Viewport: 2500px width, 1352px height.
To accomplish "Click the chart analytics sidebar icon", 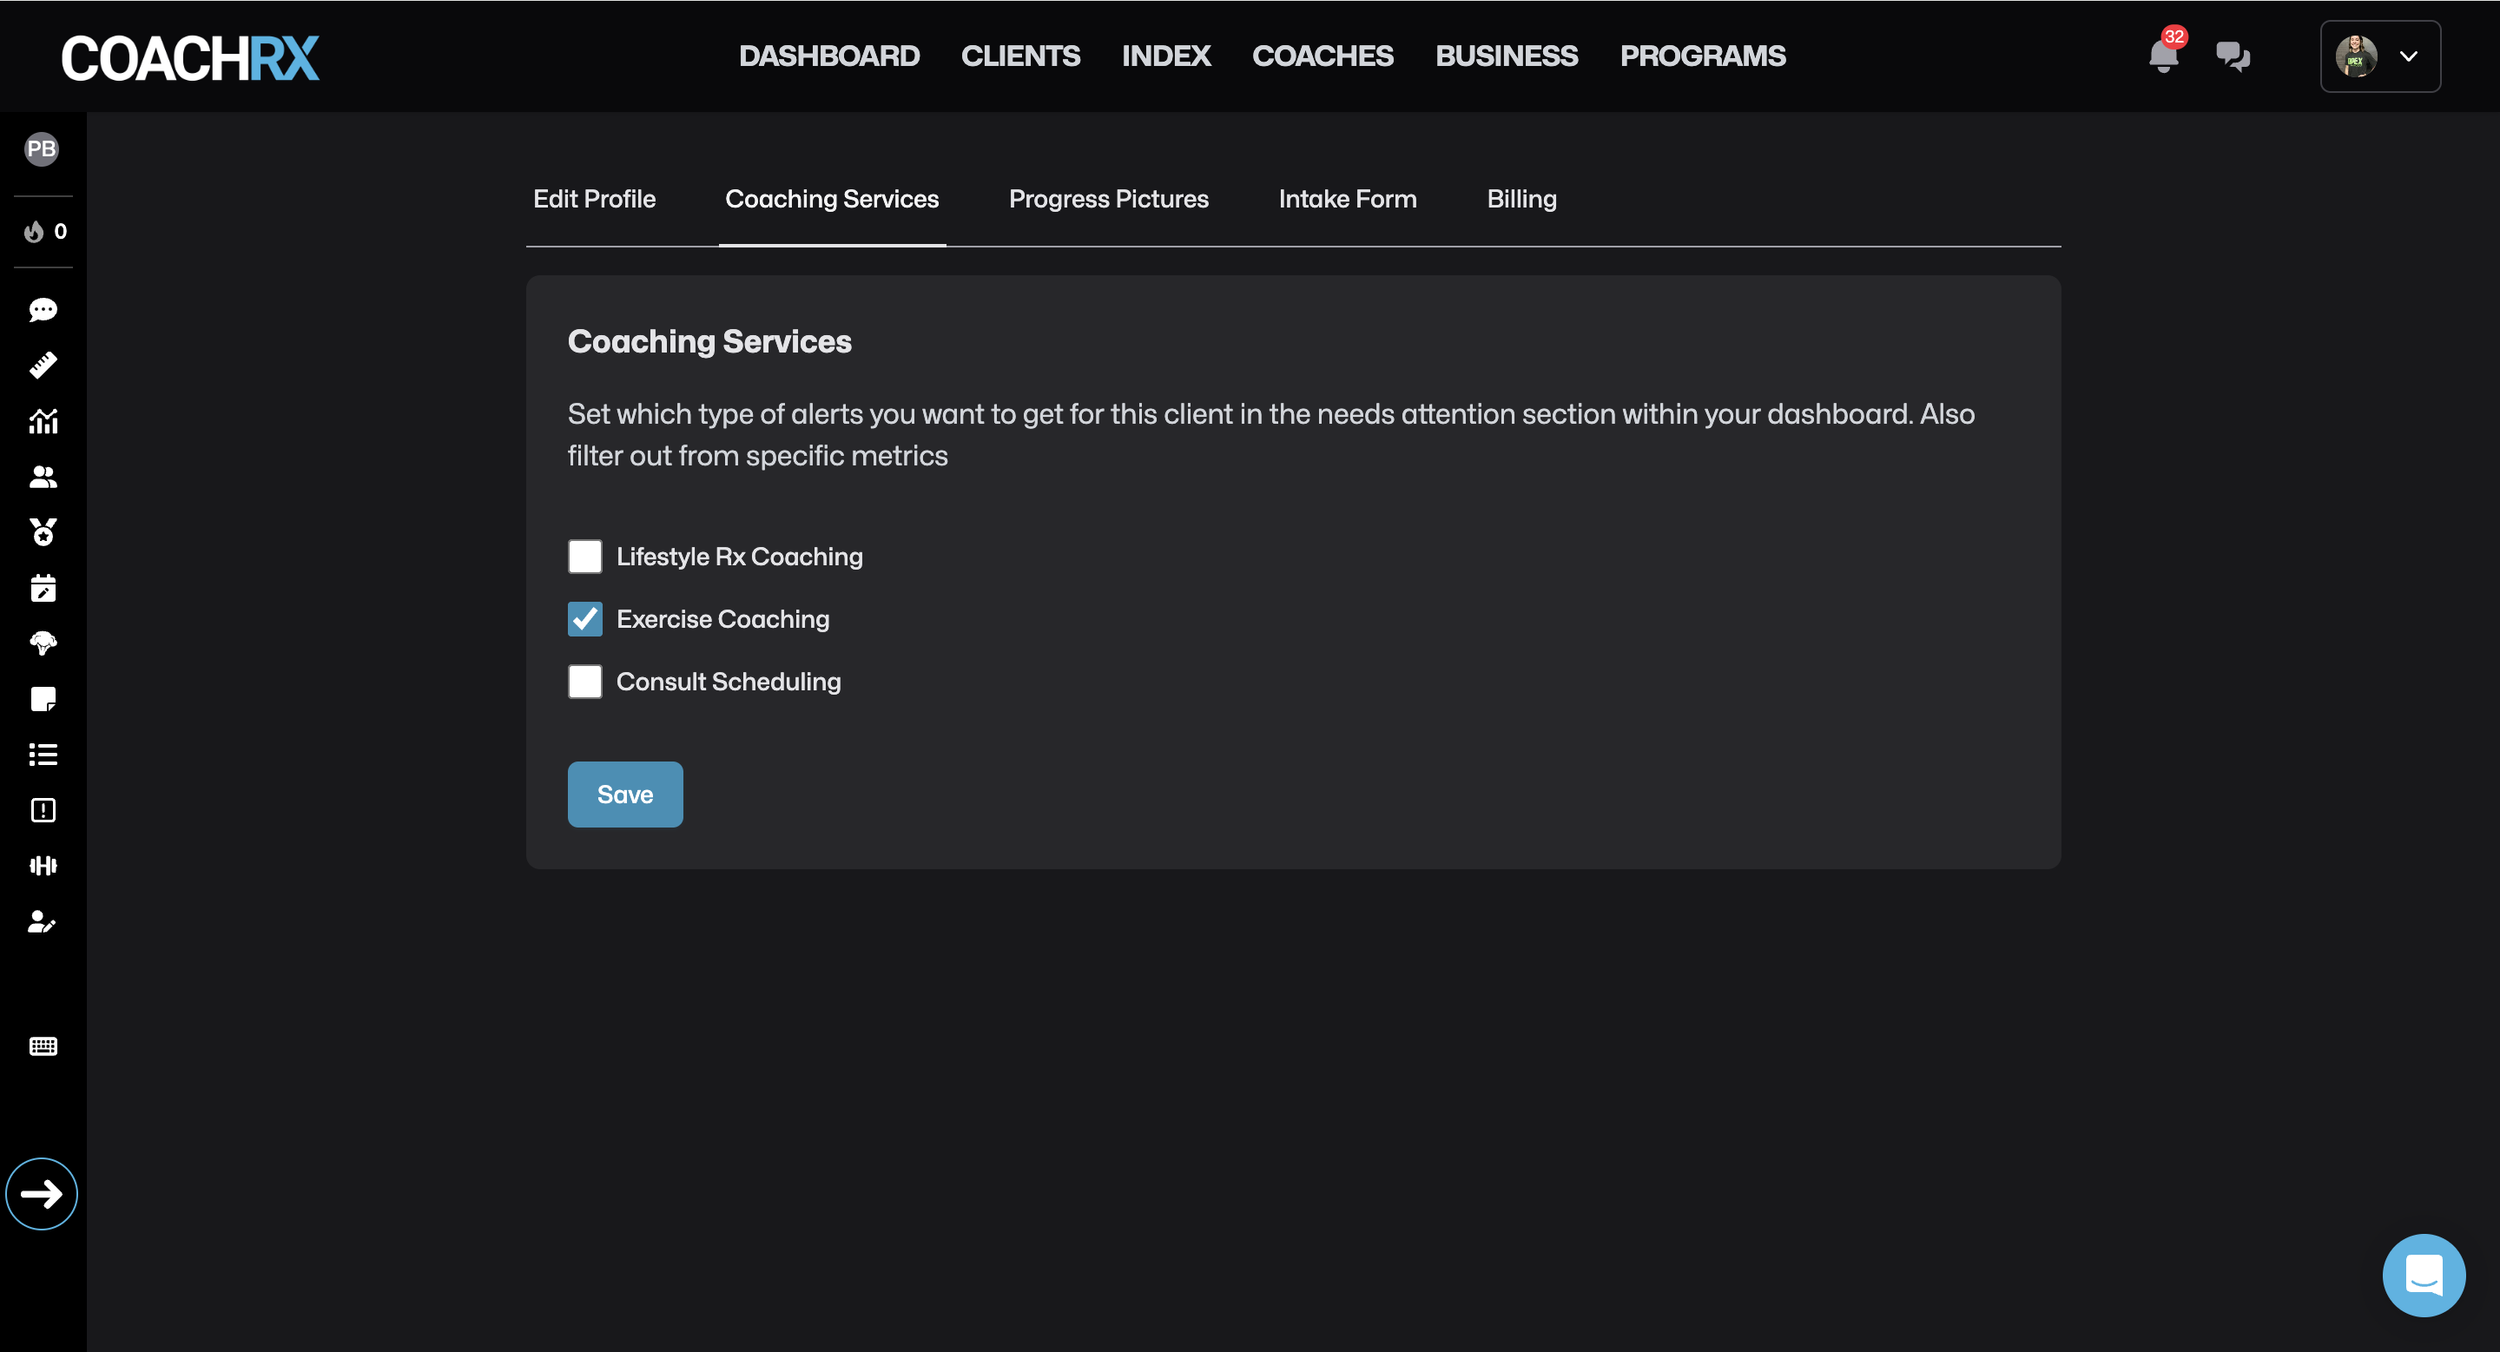I will tap(43, 421).
